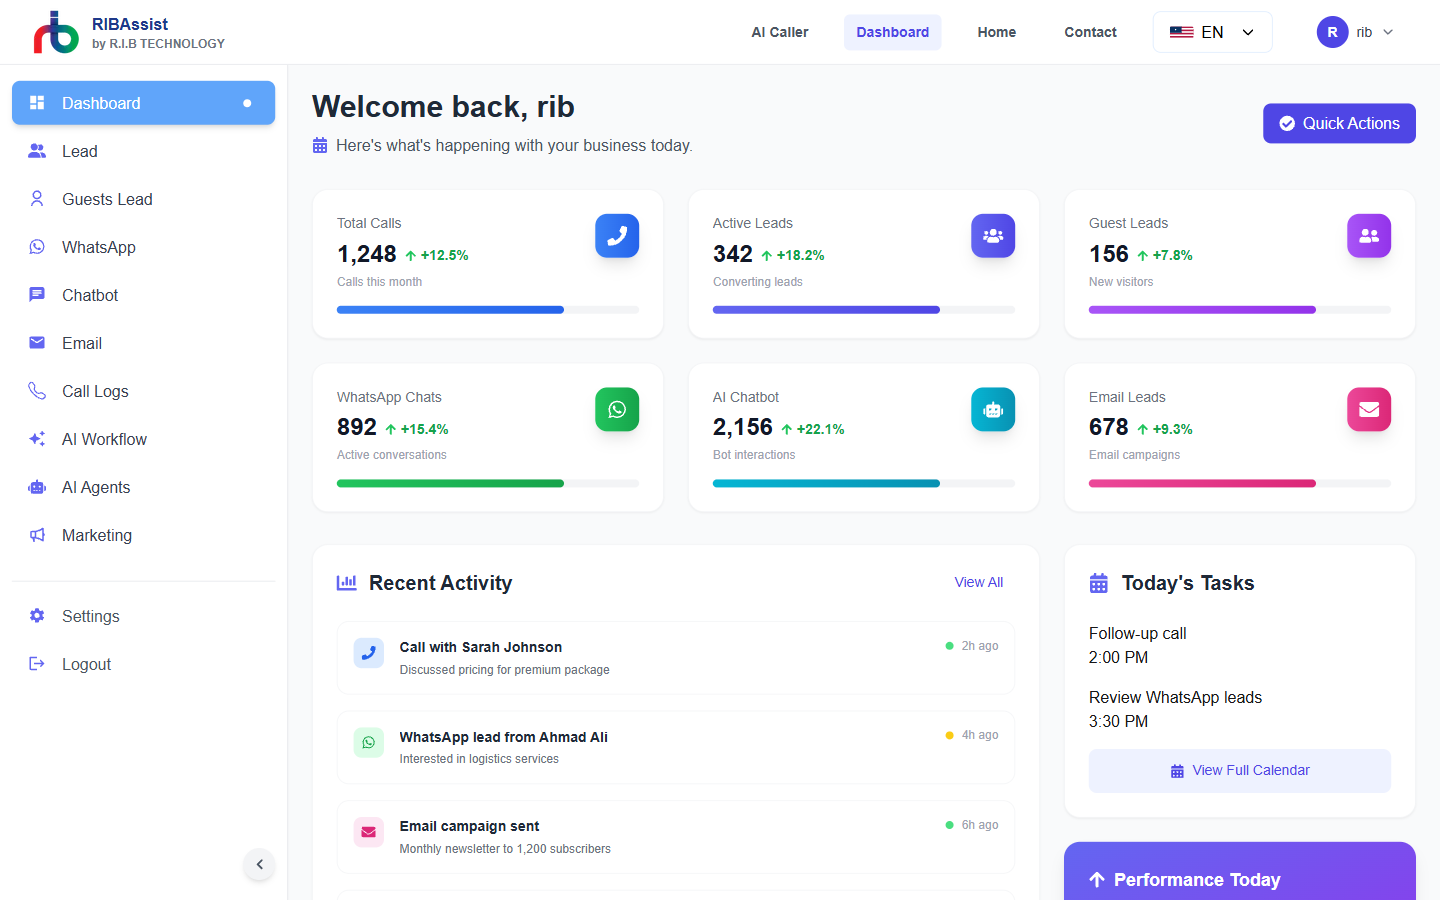1440x900 pixels.
Task: Click the Total Calls phone icon
Action: coord(617,236)
